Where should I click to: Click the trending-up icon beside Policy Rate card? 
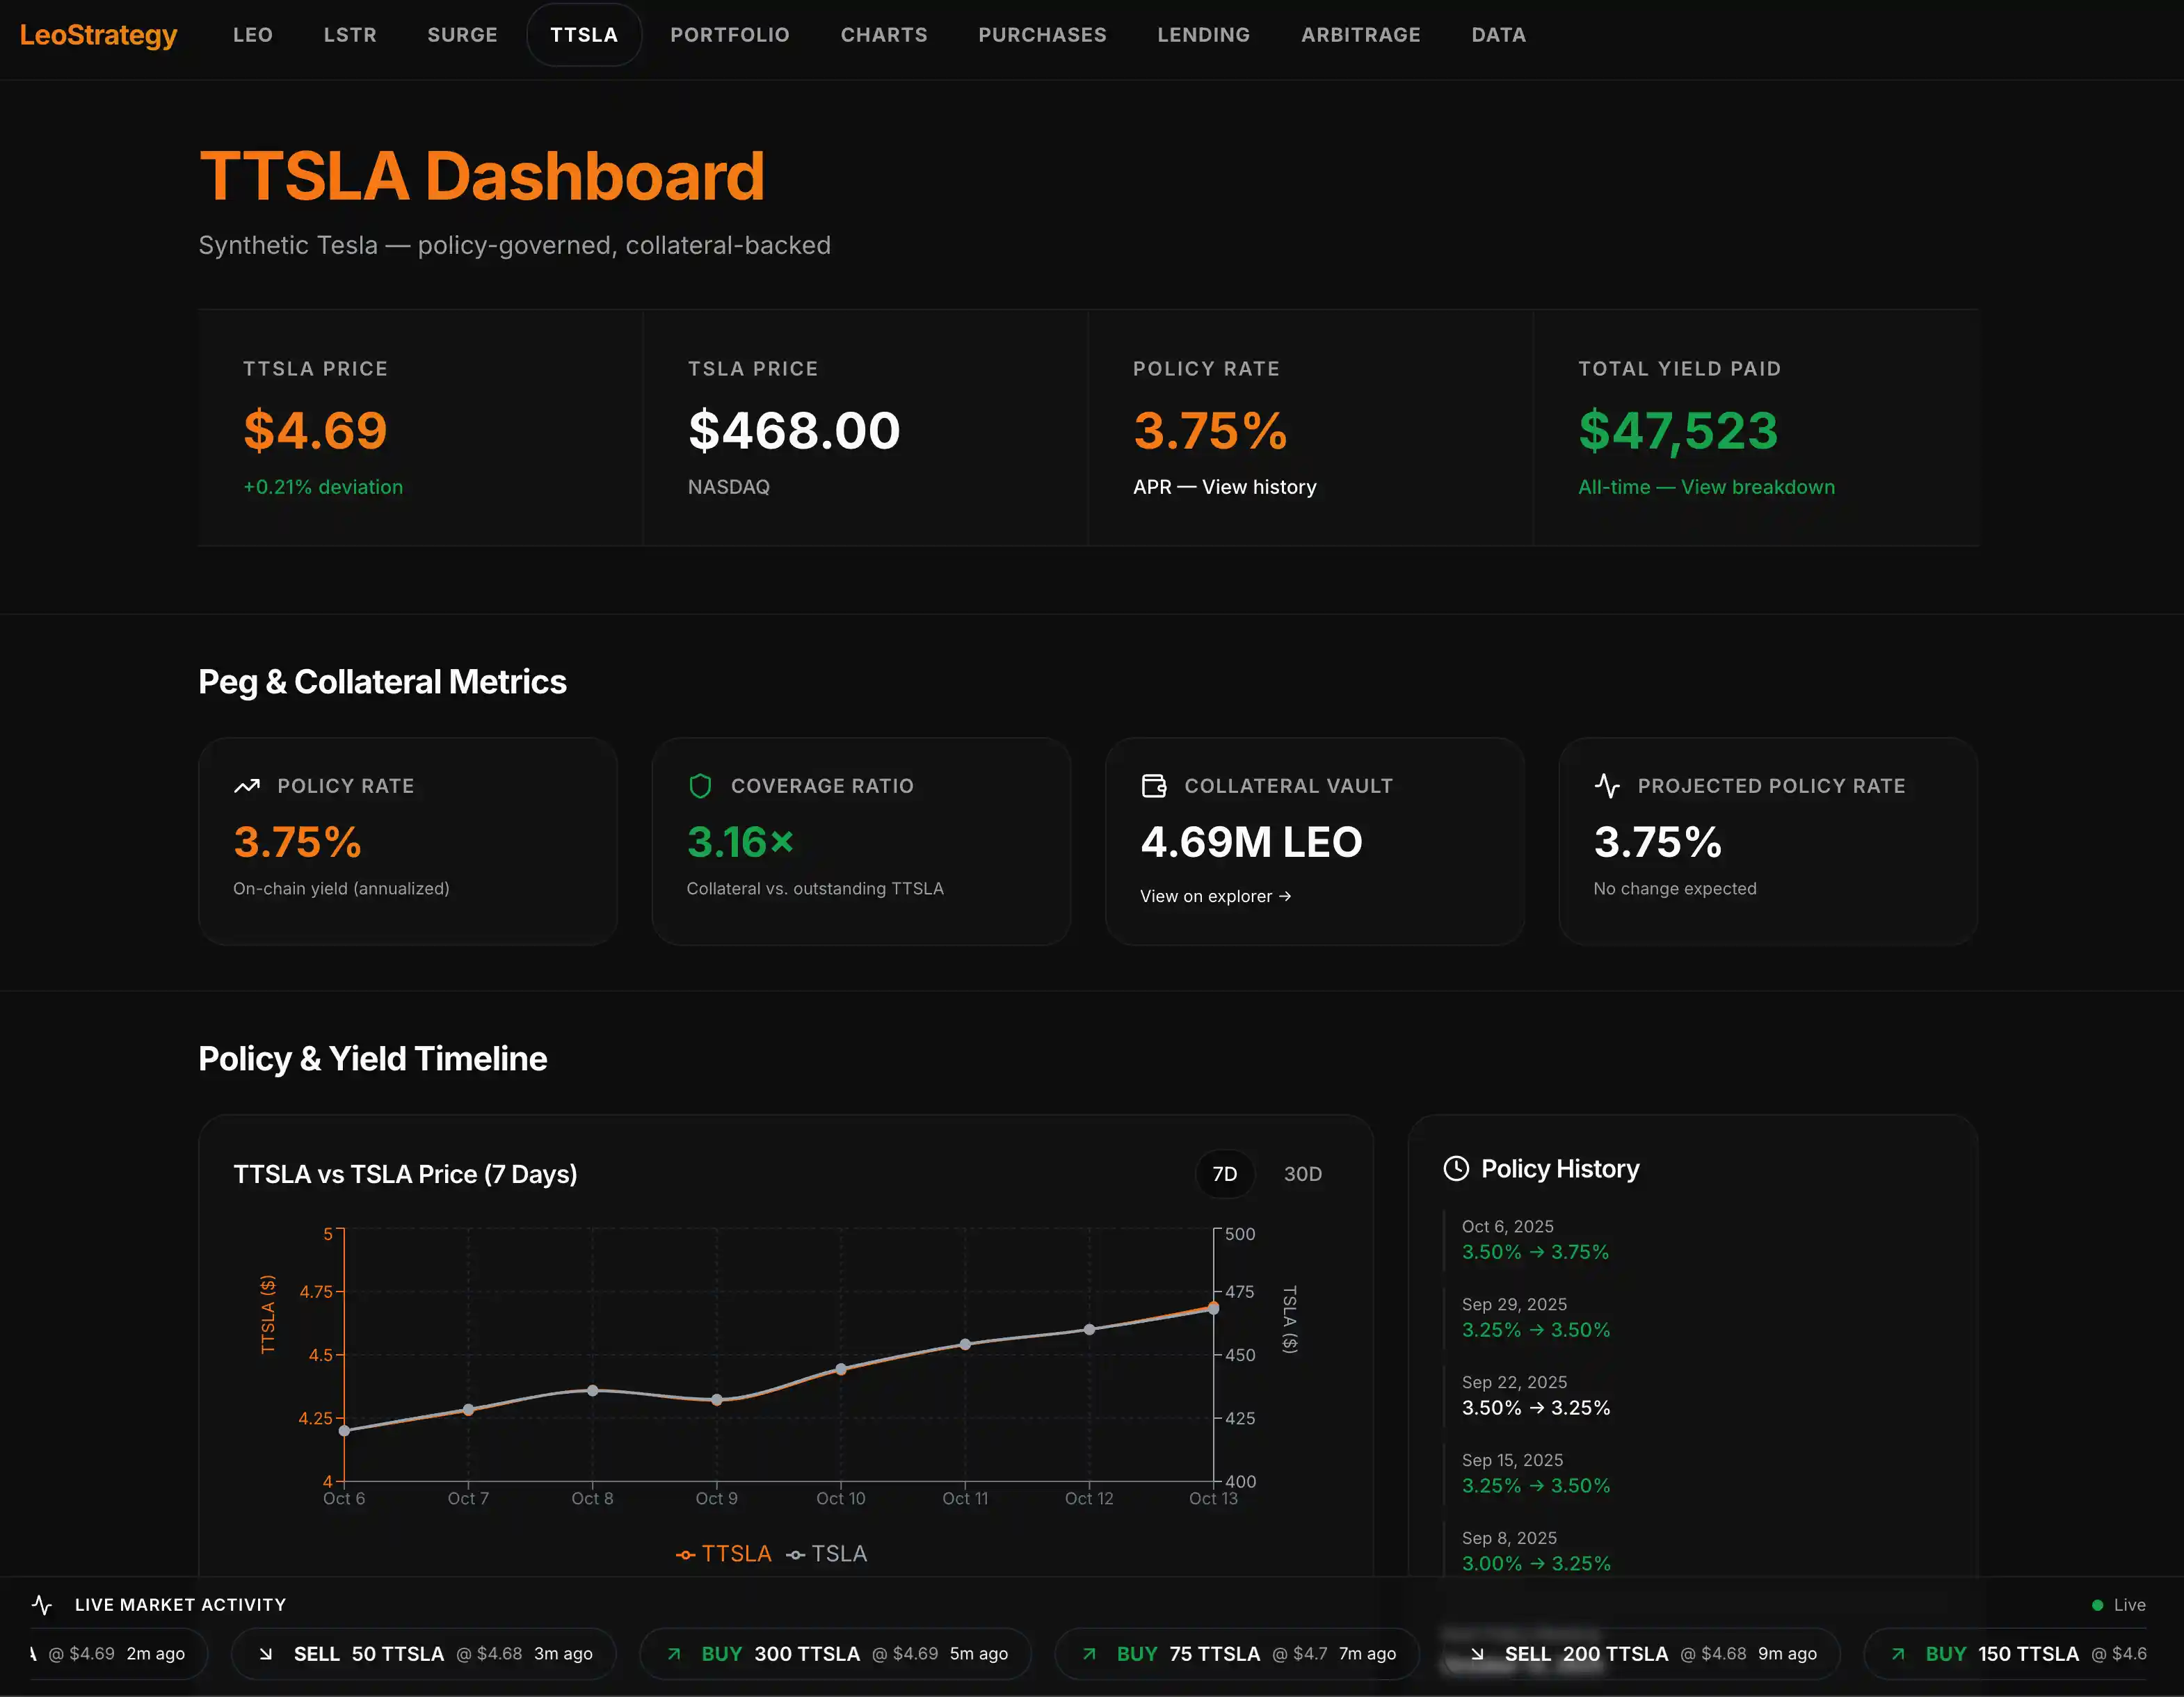coord(247,786)
